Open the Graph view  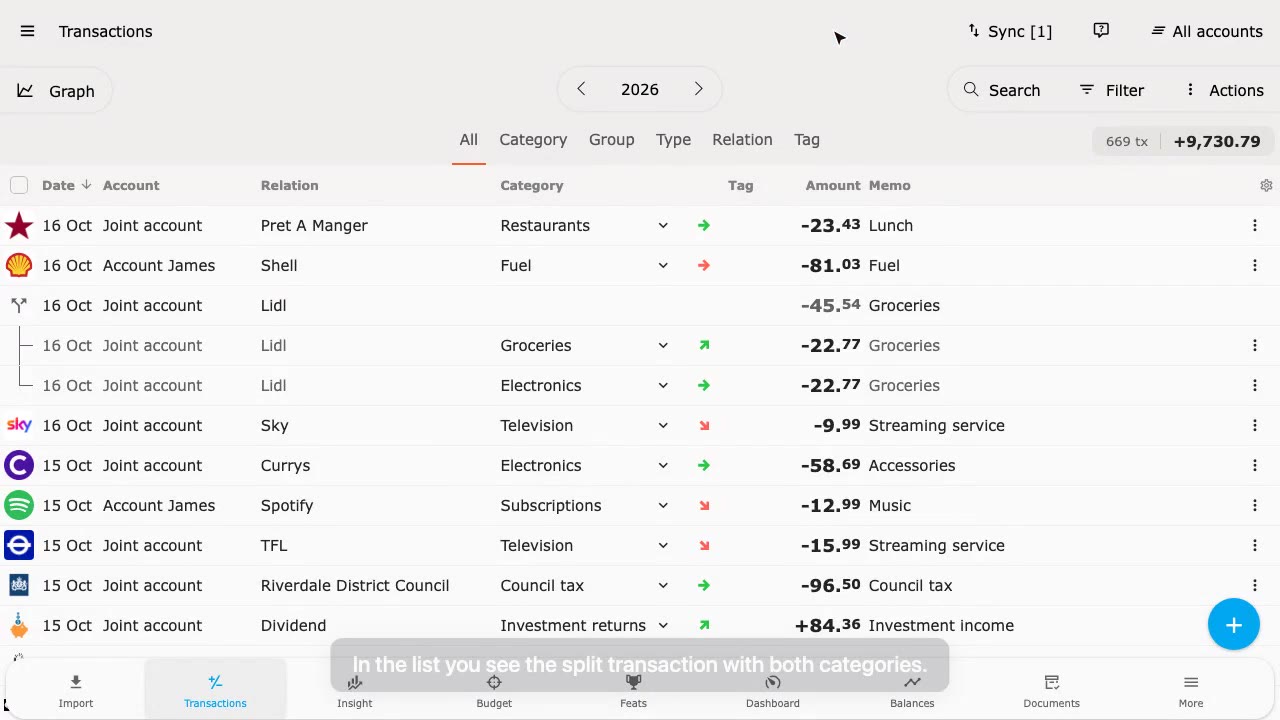click(x=56, y=91)
